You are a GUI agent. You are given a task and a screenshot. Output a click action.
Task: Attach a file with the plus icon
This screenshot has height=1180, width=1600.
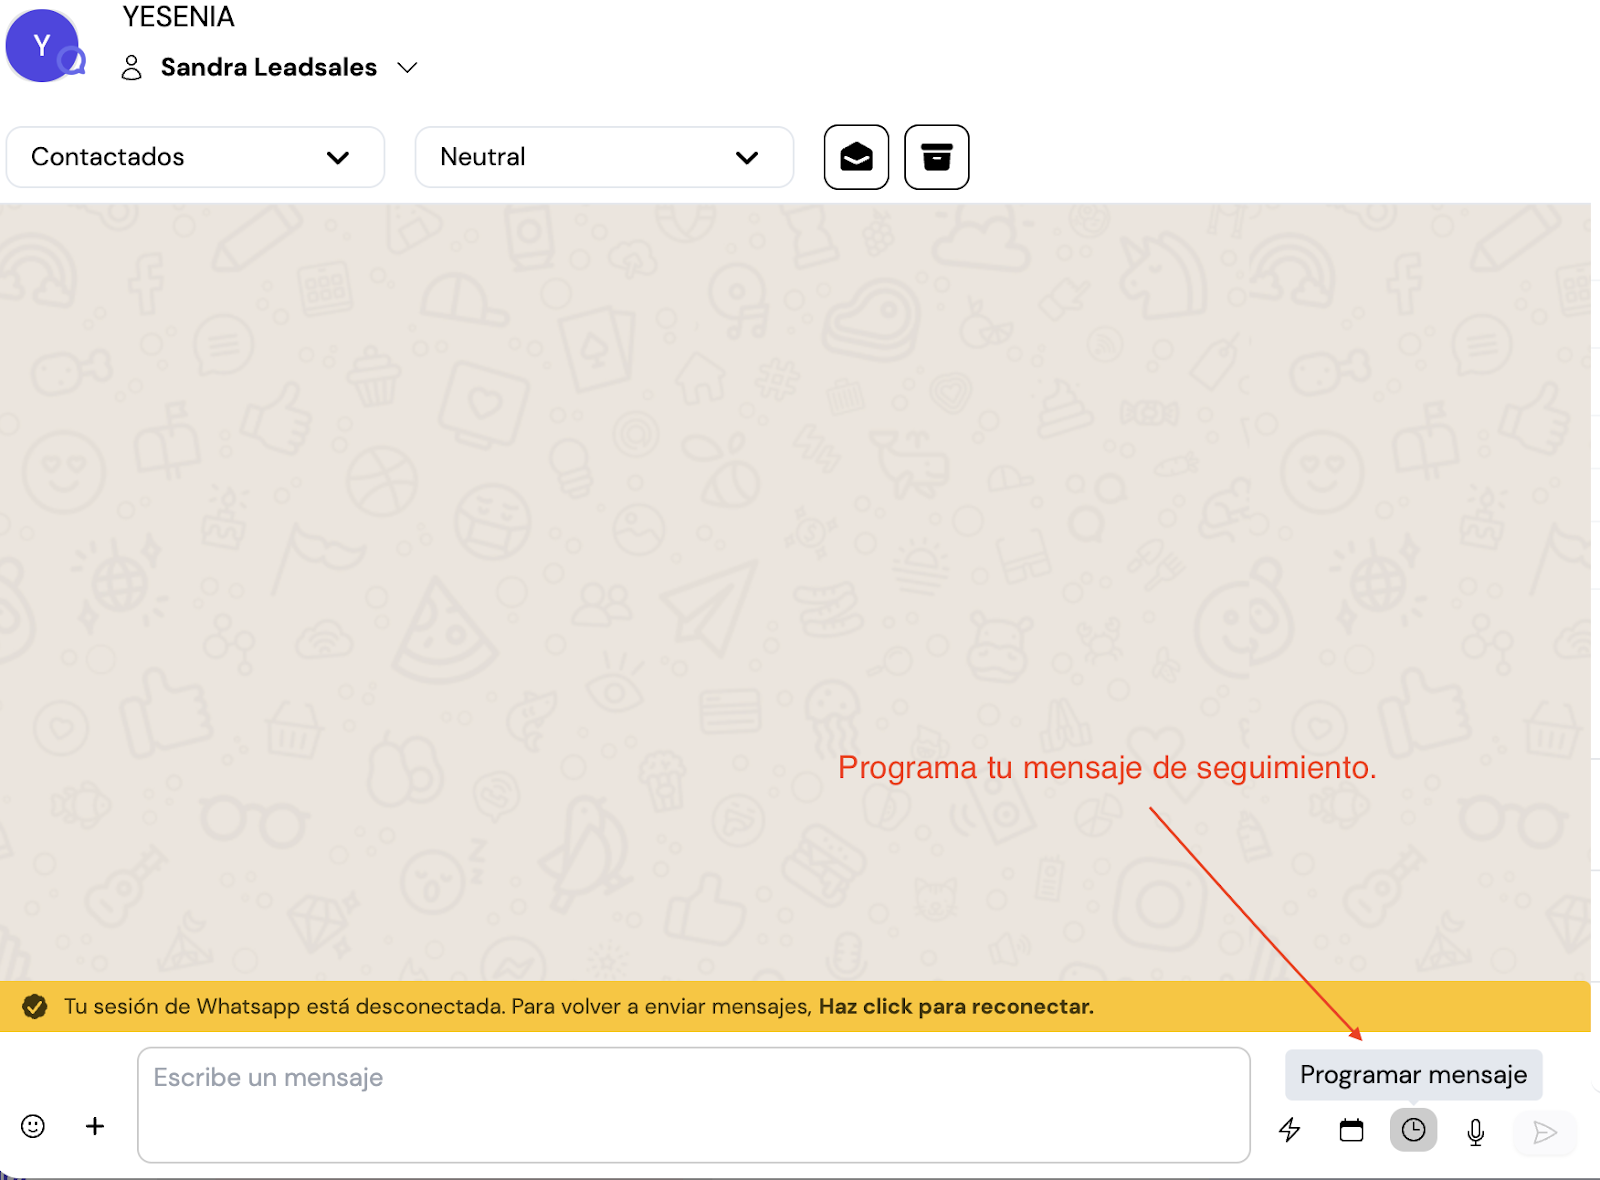point(95,1126)
